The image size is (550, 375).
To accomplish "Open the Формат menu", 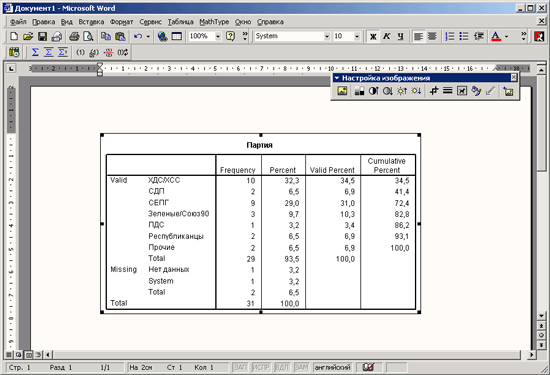I will point(121,22).
